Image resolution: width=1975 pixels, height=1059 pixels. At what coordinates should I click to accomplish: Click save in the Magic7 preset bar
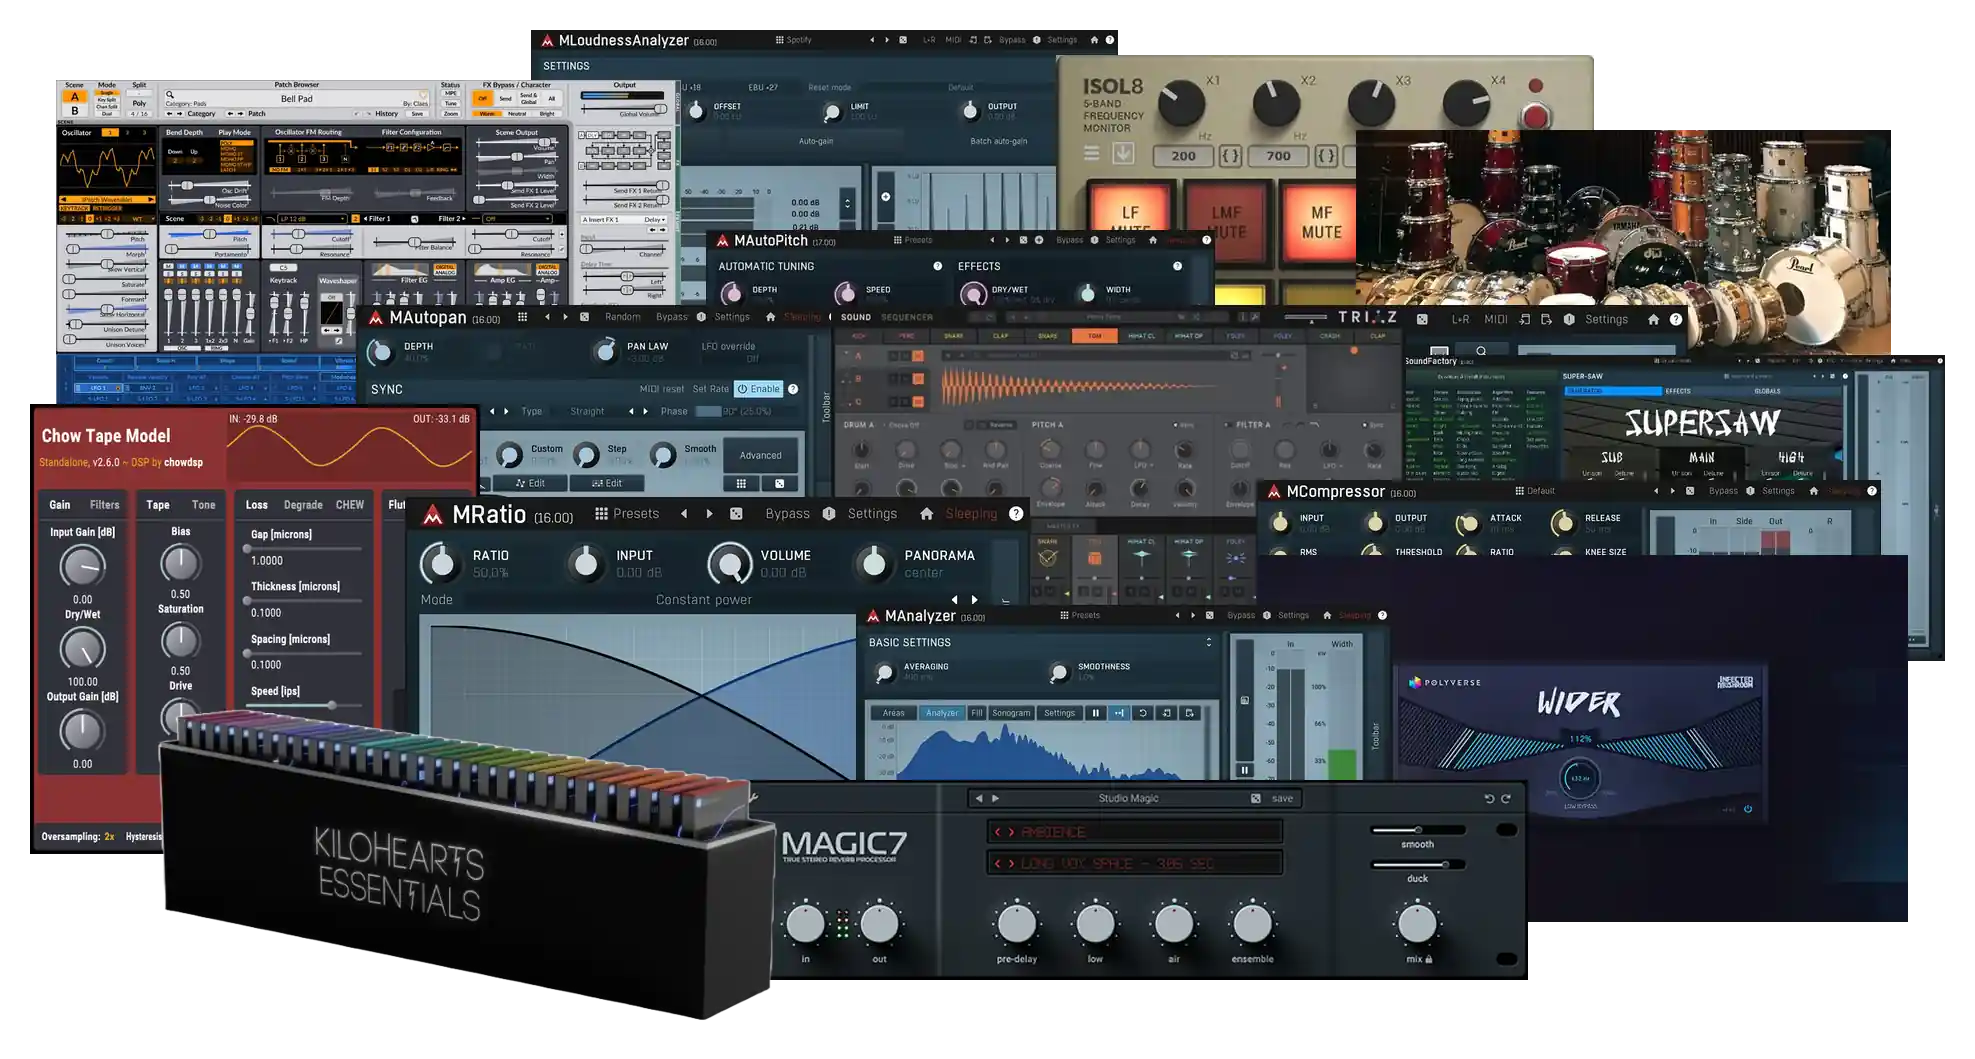1282,798
